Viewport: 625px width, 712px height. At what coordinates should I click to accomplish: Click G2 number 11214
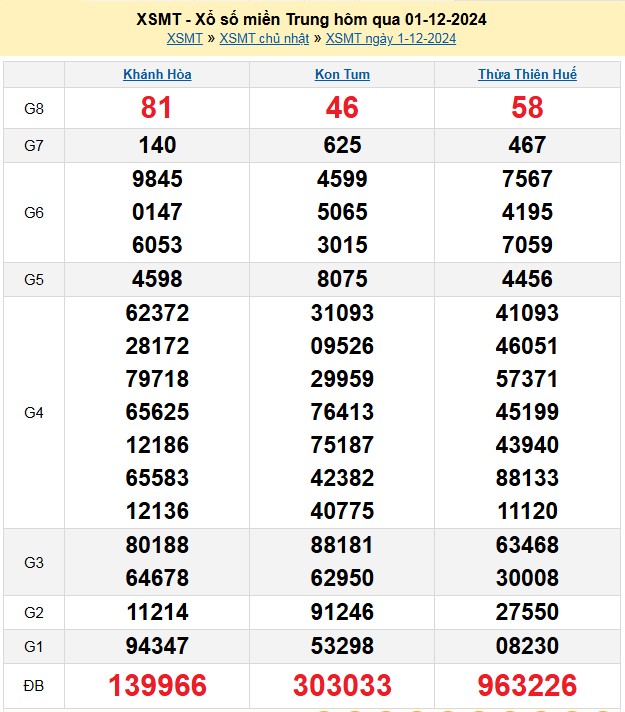click(x=157, y=612)
